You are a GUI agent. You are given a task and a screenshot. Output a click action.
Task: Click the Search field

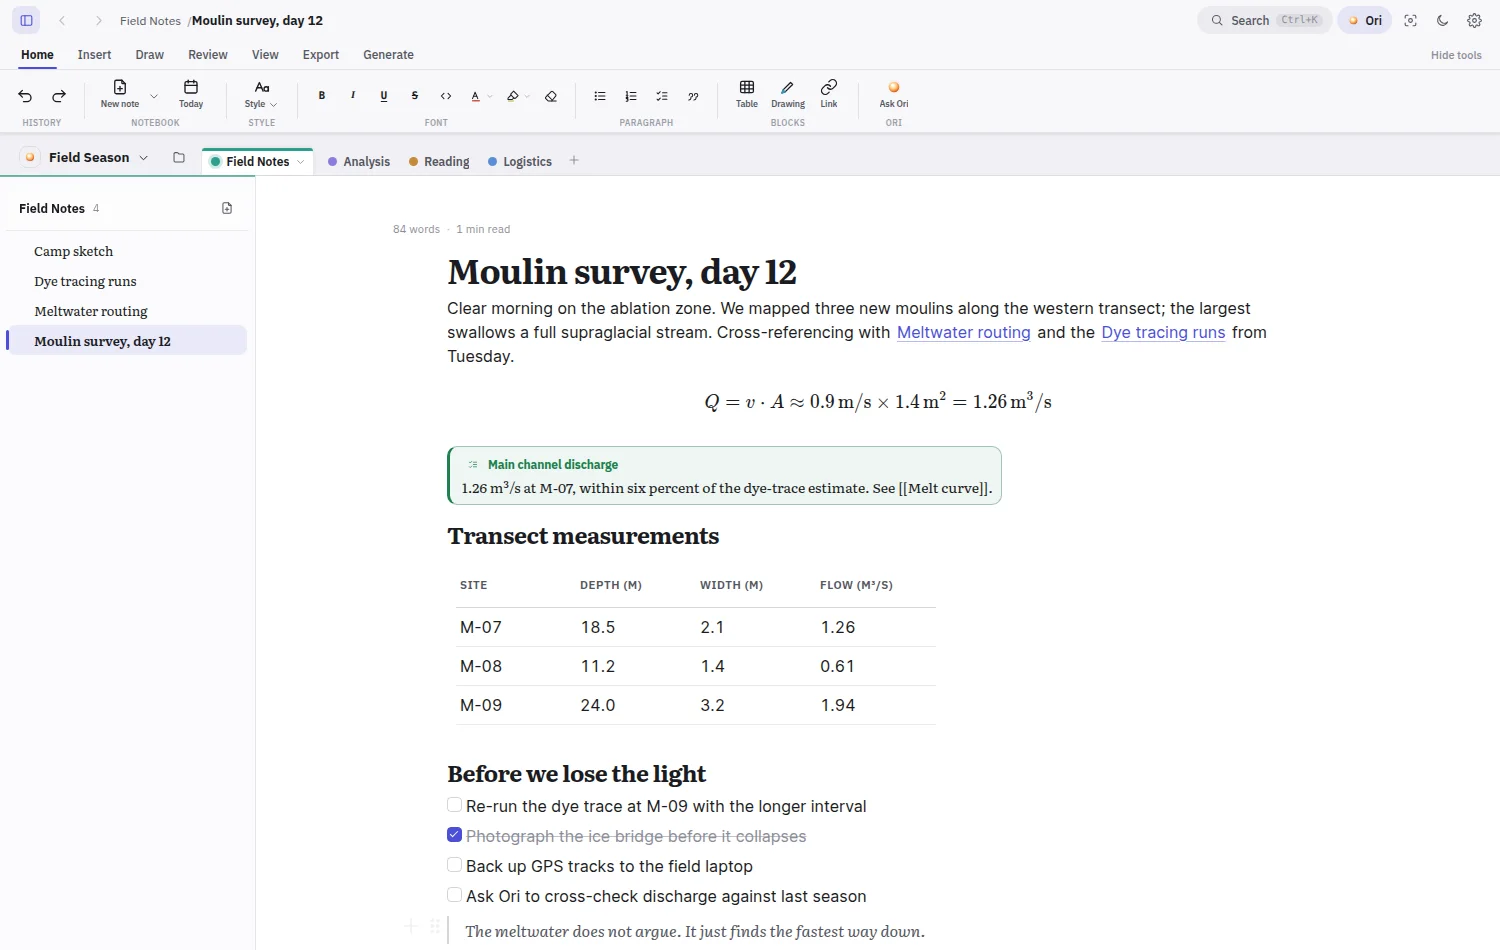[1265, 20]
